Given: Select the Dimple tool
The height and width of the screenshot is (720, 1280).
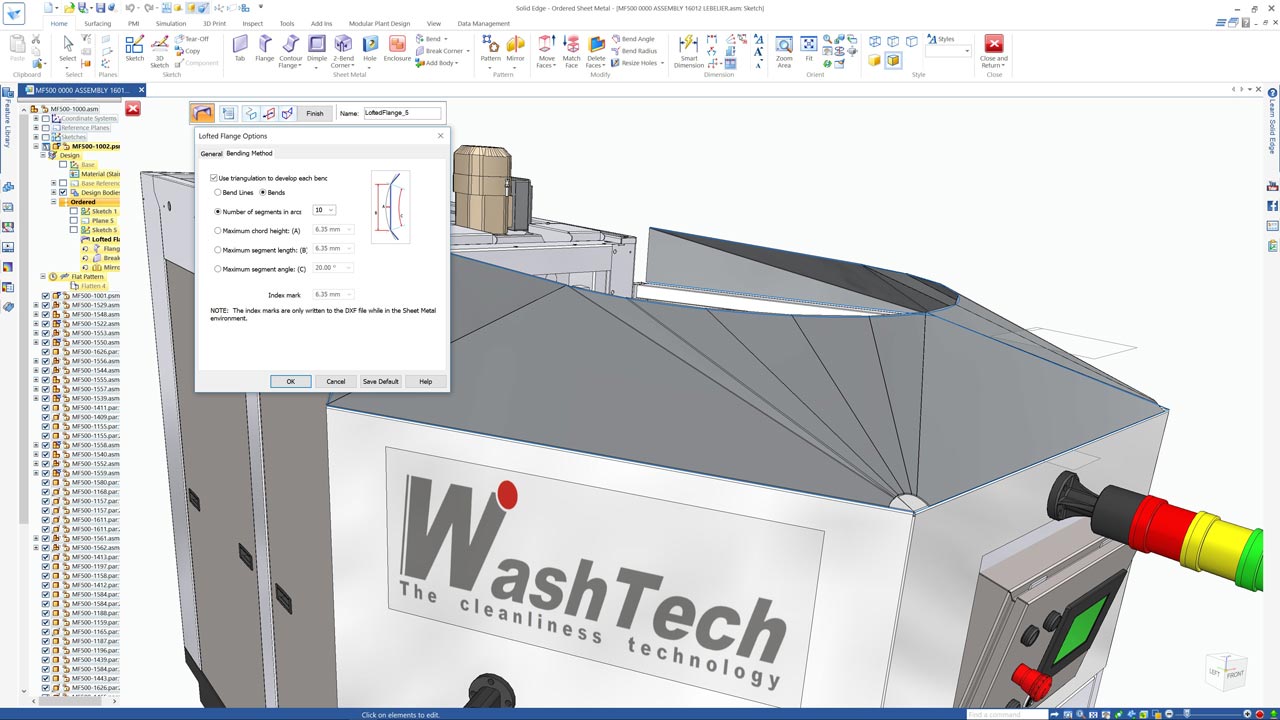Looking at the screenshot, I should 317,45.
